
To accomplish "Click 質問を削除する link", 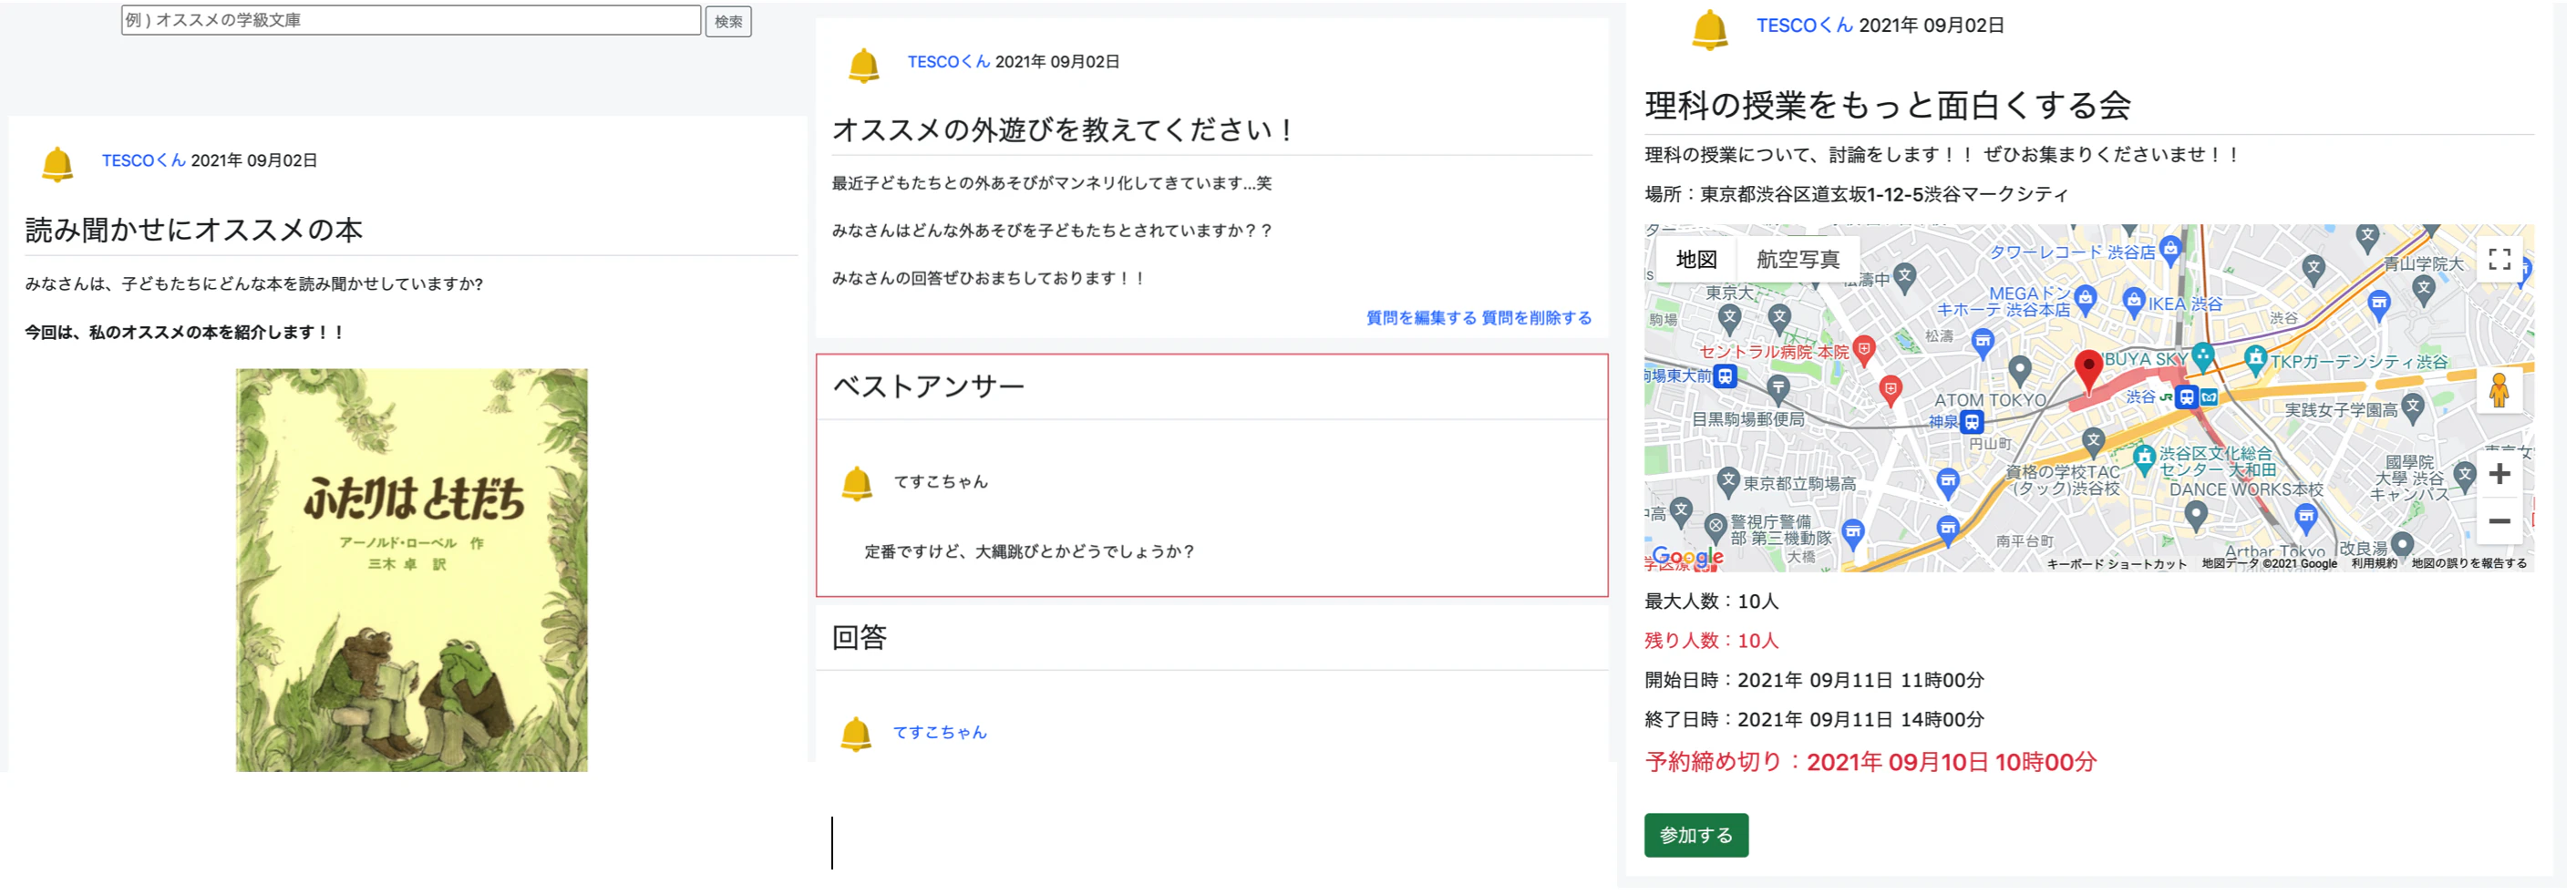I will [1537, 318].
